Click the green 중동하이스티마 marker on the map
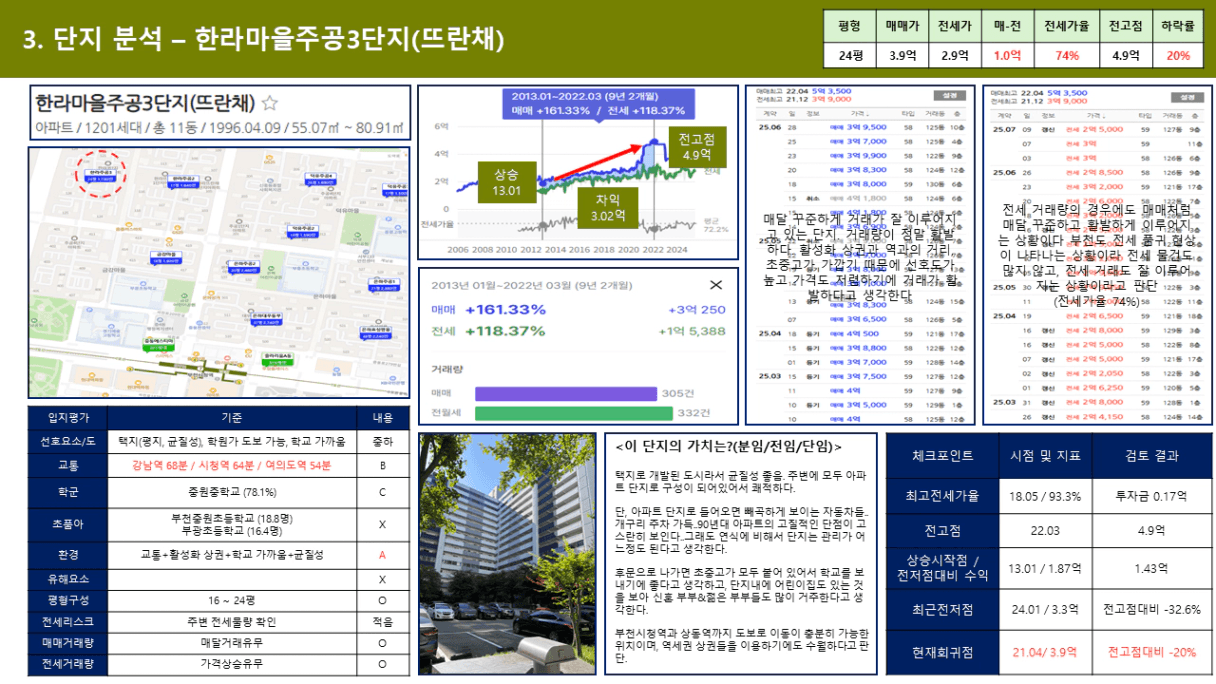 tap(157, 345)
